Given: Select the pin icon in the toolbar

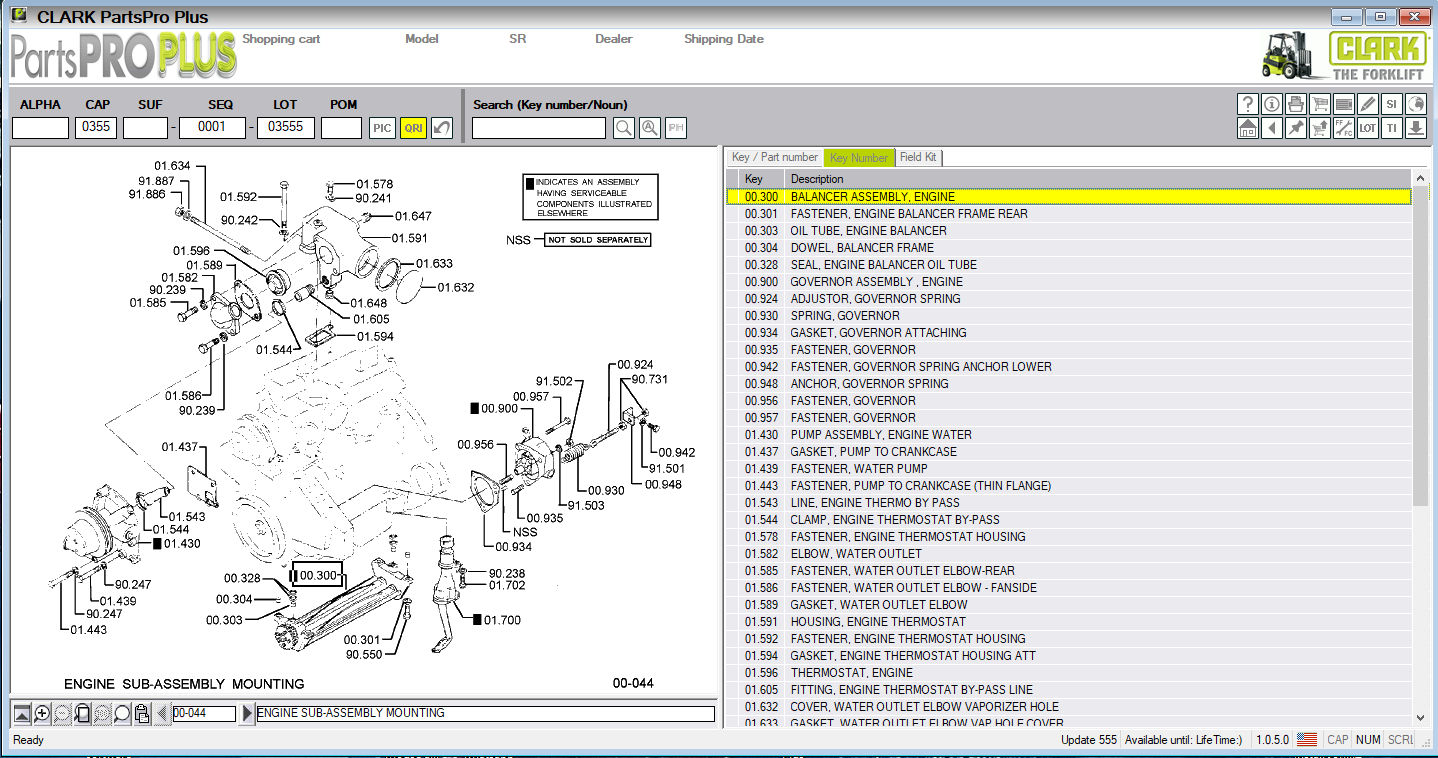Looking at the screenshot, I should coord(1296,128).
